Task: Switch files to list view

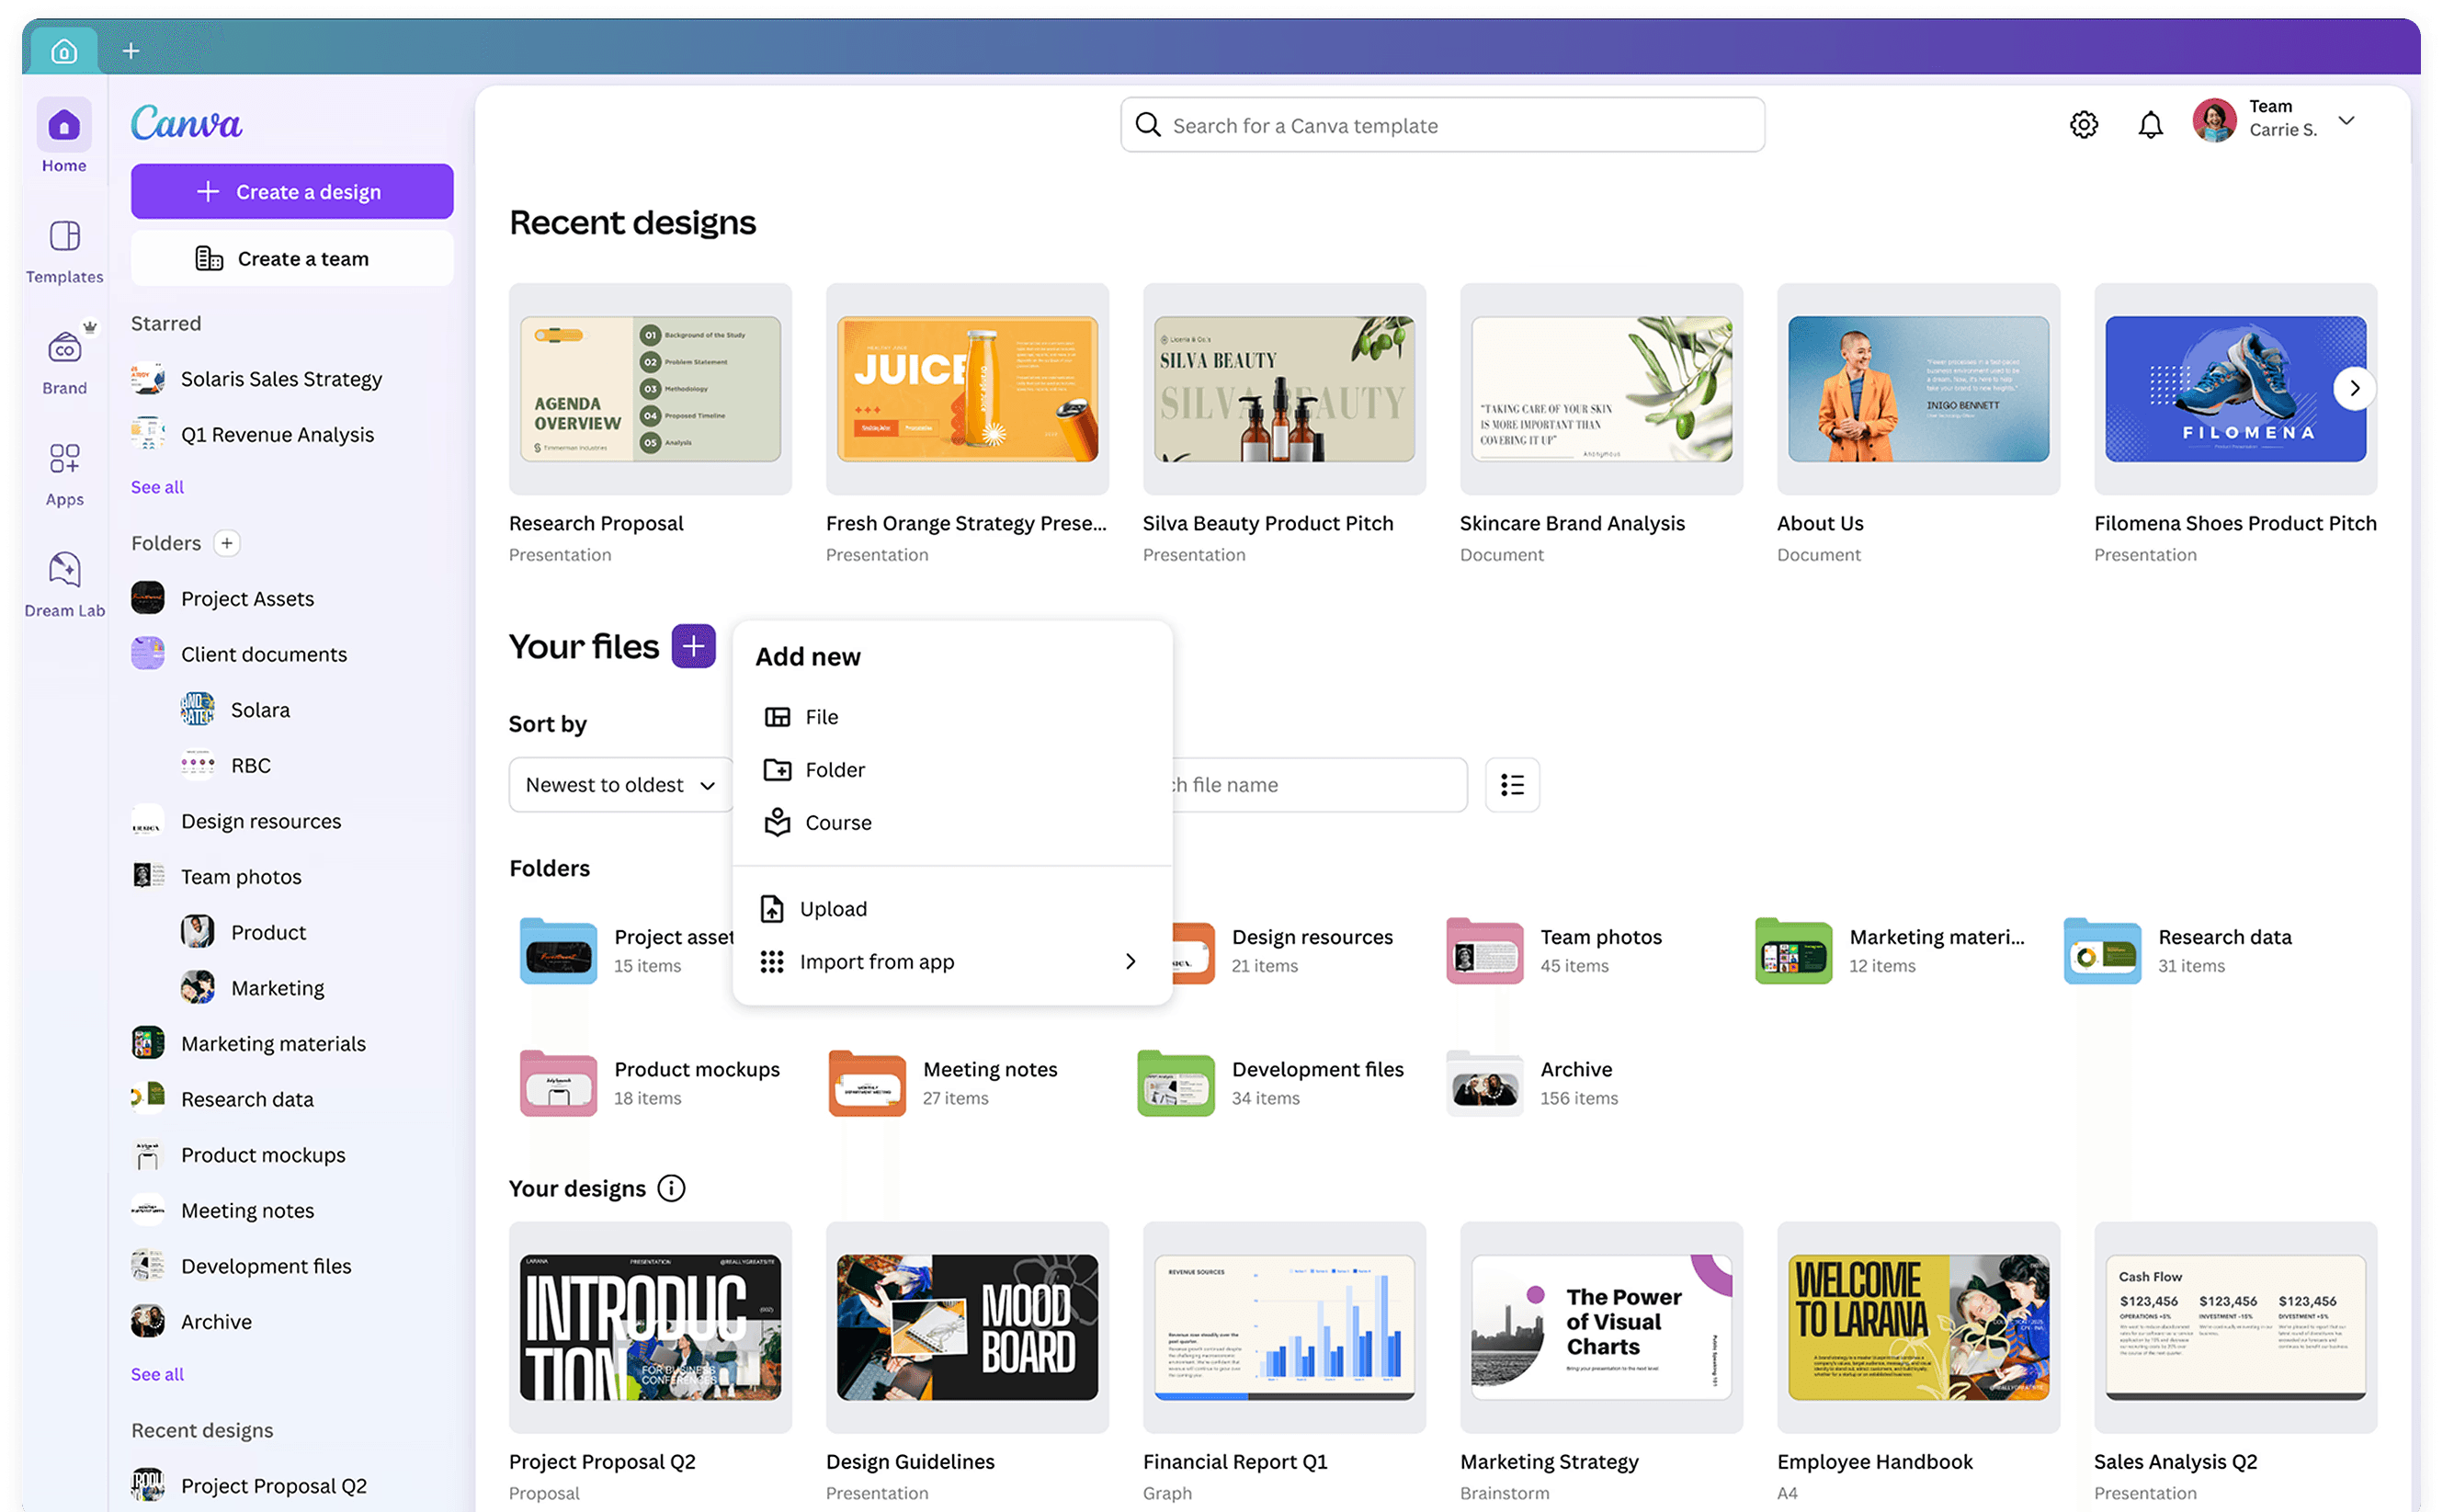Action: point(1511,785)
